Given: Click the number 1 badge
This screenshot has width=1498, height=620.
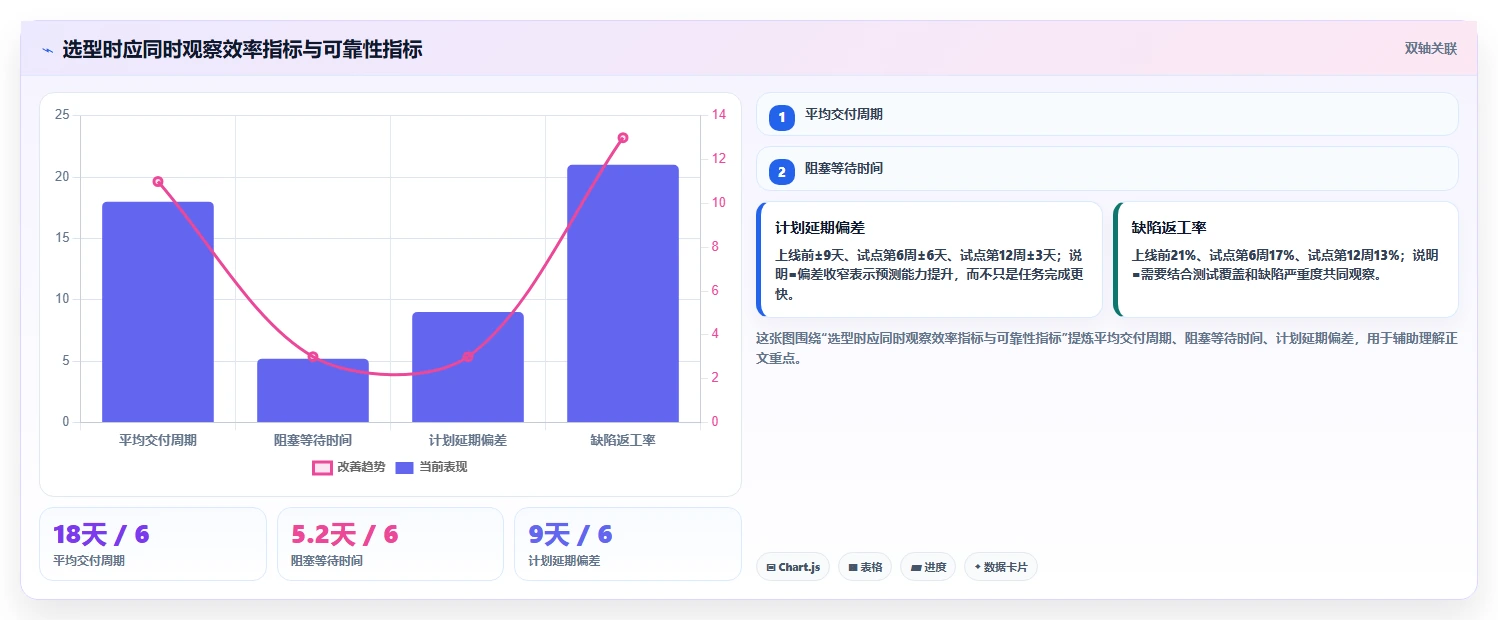Looking at the screenshot, I should click(x=782, y=118).
